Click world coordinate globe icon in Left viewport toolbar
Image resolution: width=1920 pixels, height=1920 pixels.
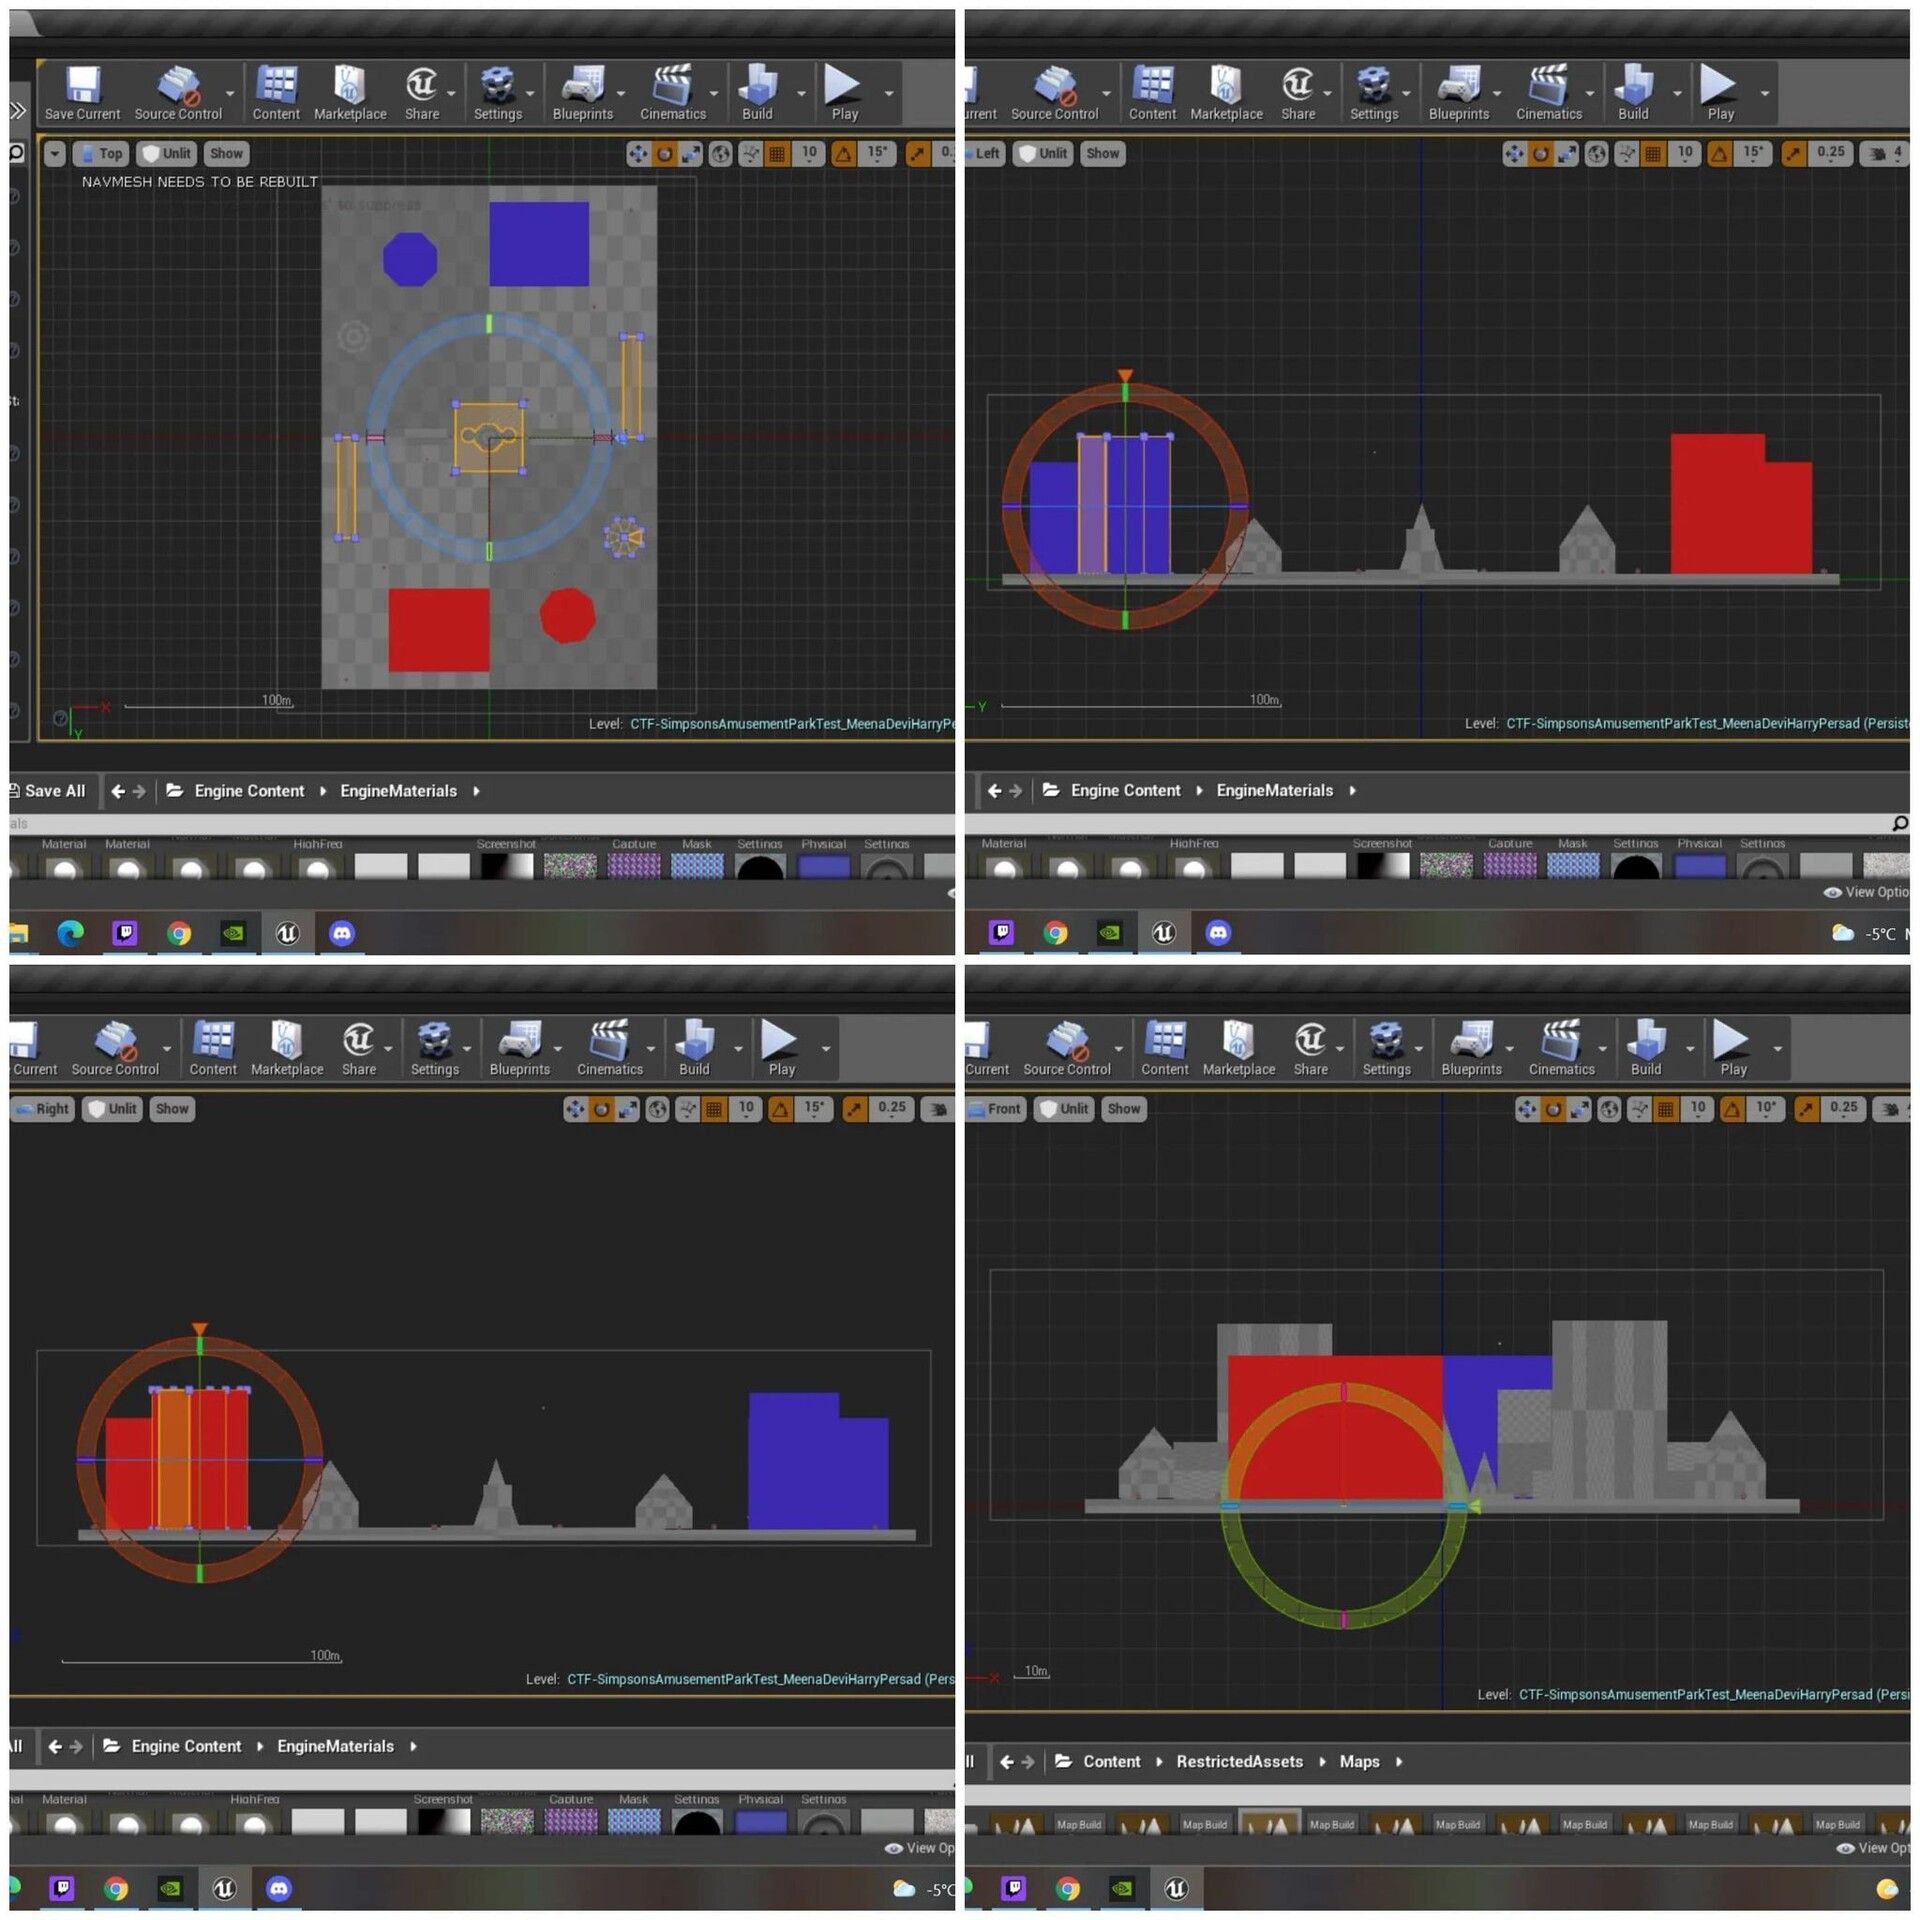(1596, 153)
